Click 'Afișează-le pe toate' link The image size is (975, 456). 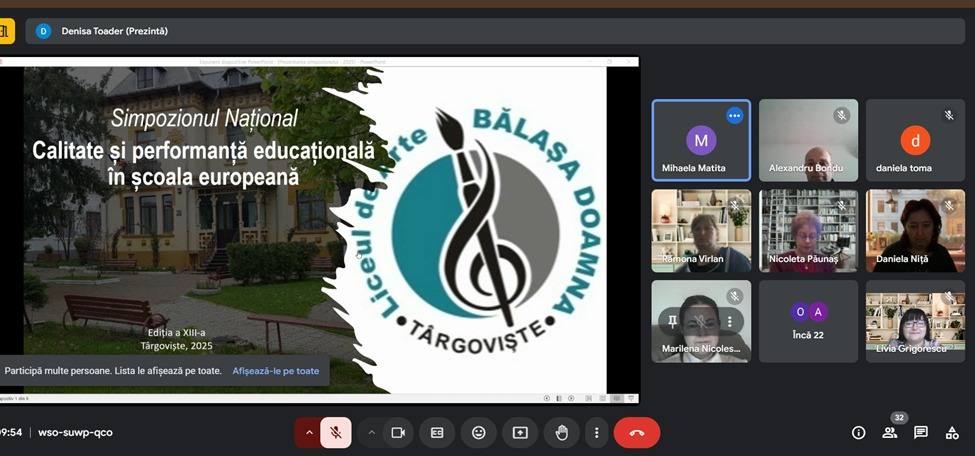tap(275, 371)
